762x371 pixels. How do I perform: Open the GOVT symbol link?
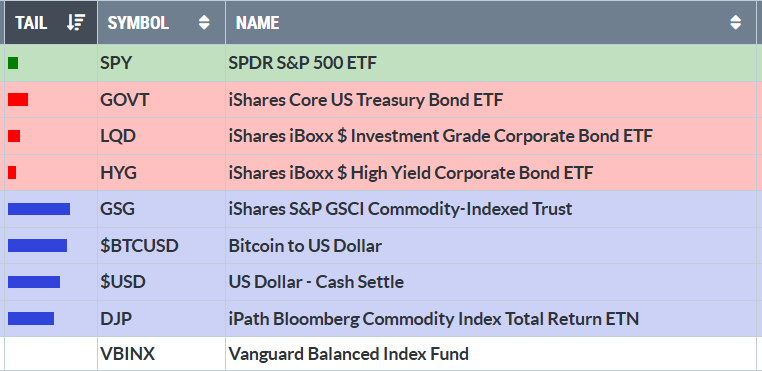pyautogui.click(x=124, y=100)
